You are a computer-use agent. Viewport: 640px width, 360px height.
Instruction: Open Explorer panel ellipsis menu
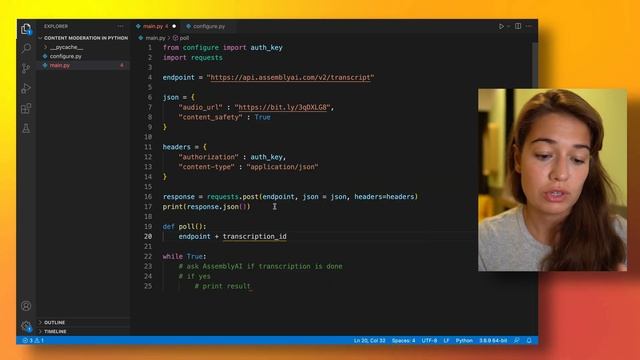120,26
